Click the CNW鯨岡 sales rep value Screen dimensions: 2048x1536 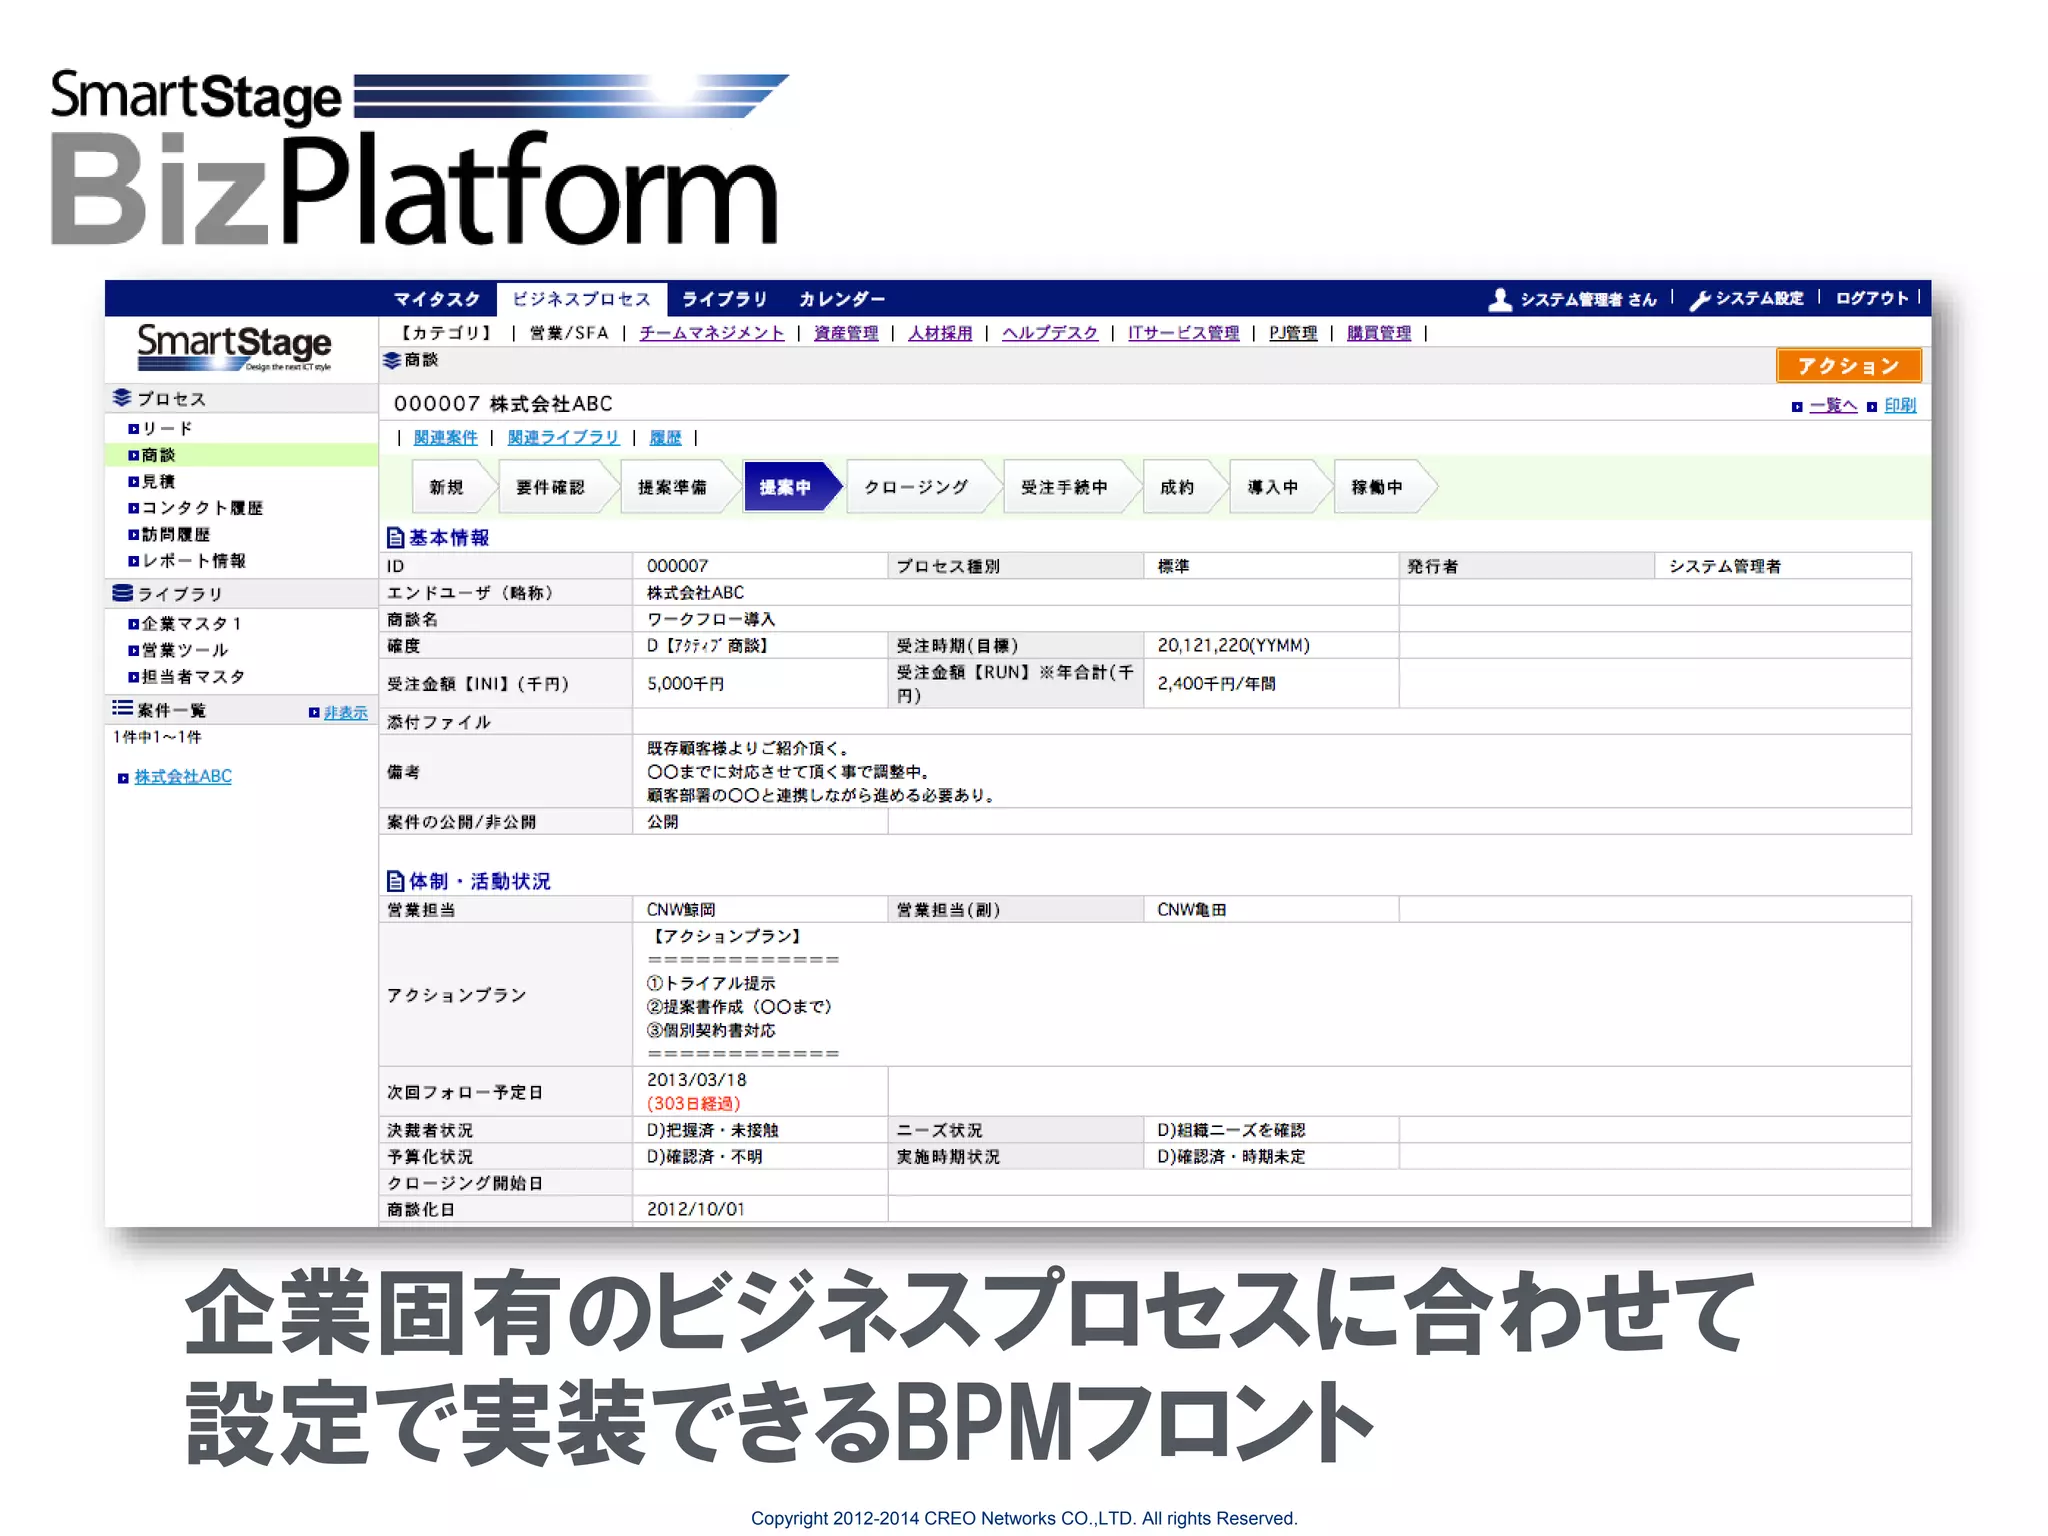click(680, 910)
